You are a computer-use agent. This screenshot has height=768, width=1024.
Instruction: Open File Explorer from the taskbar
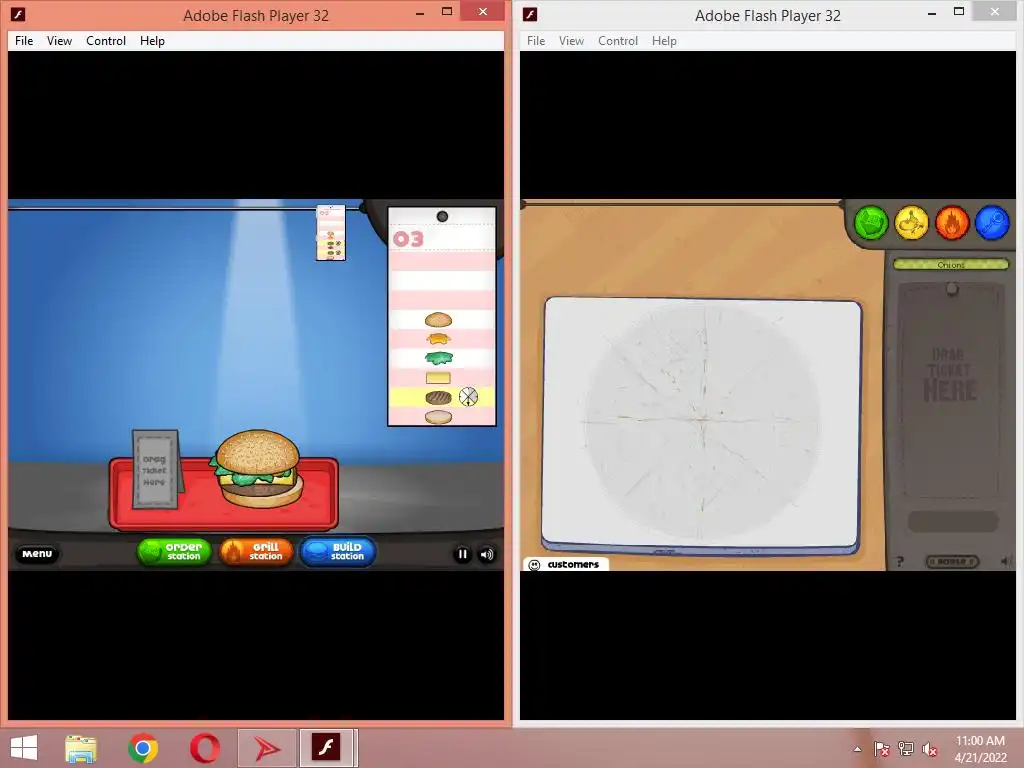coord(81,748)
